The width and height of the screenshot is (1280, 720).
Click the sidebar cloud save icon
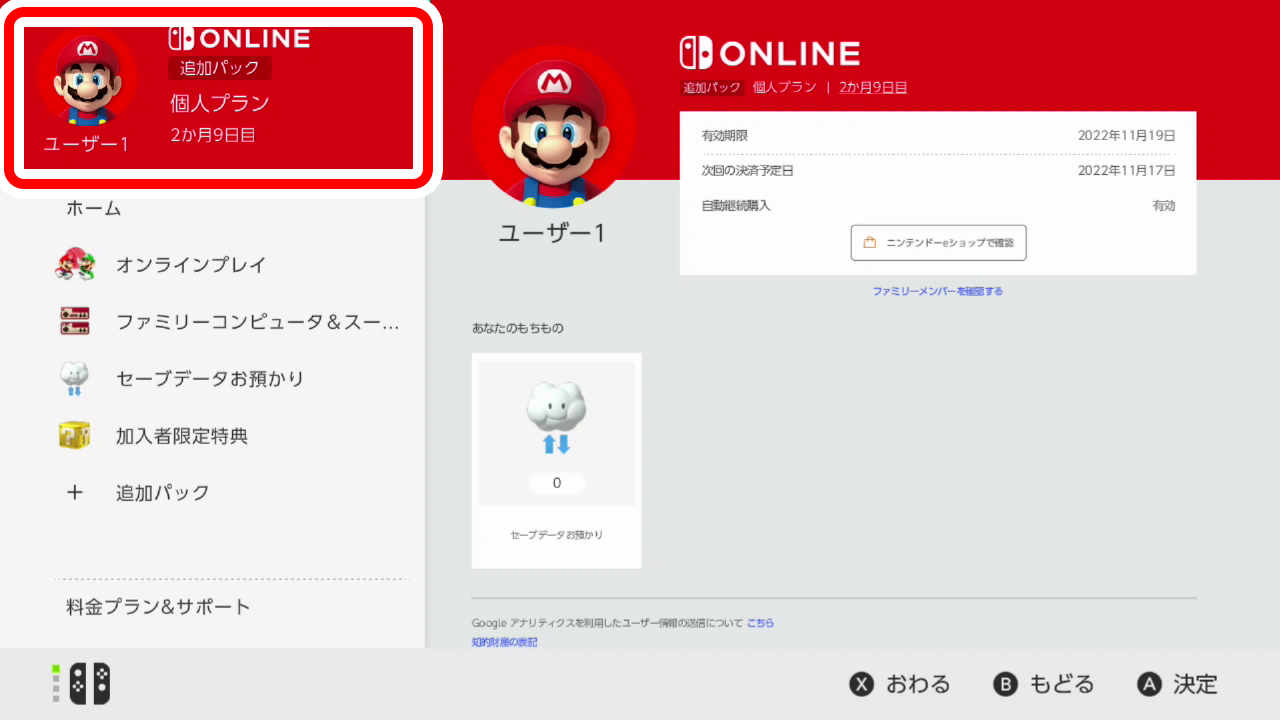(74, 379)
